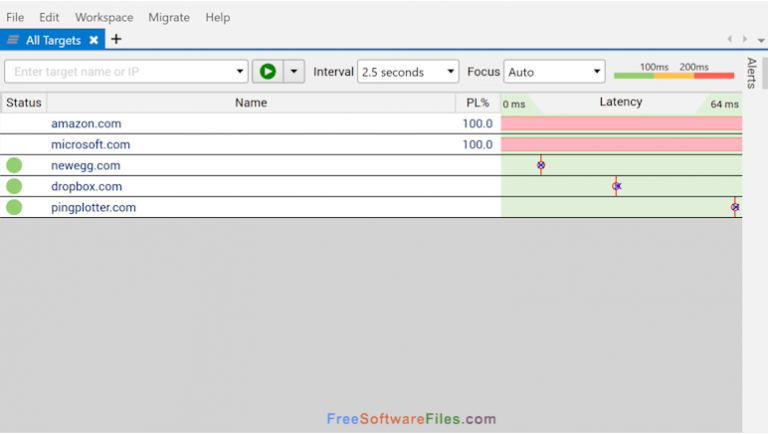The height and width of the screenshot is (434, 768).
Task: Click the pingplotter.com latency marker
Action: click(x=735, y=207)
